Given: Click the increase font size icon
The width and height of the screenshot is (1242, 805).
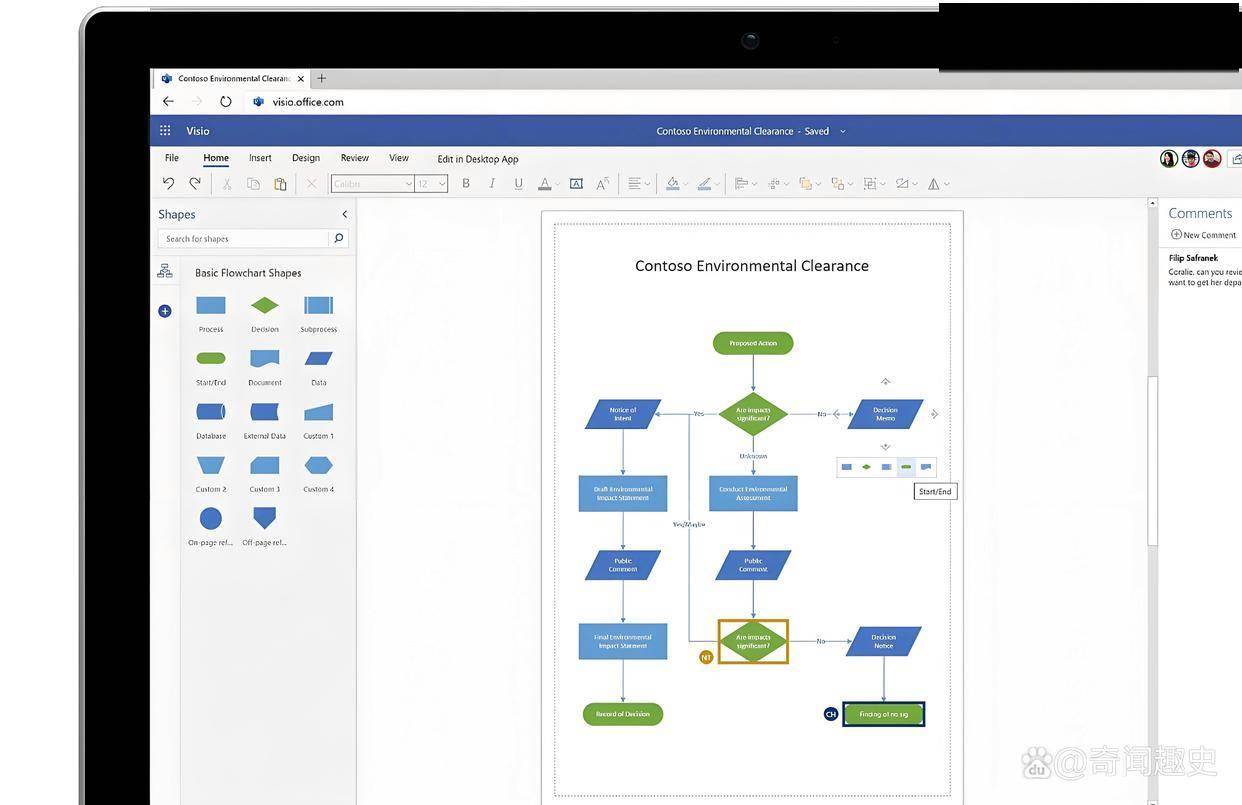Looking at the screenshot, I should [602, 184].
